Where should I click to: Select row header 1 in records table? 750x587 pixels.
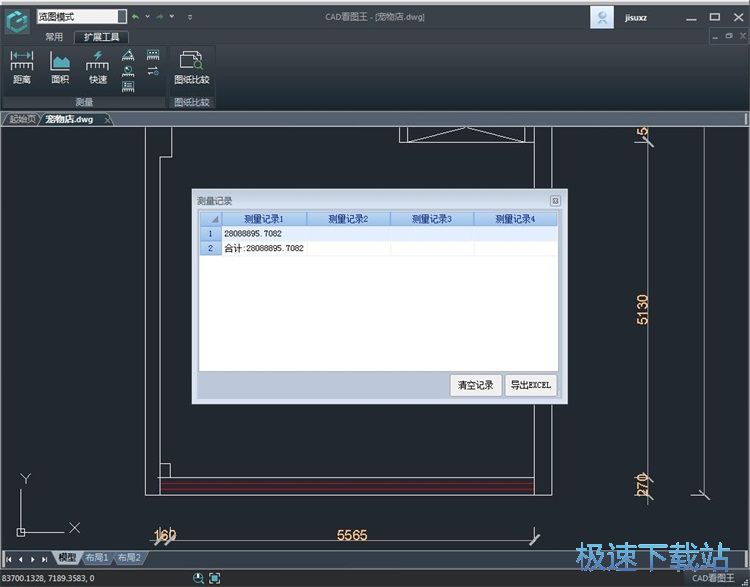tap(210, 233)
